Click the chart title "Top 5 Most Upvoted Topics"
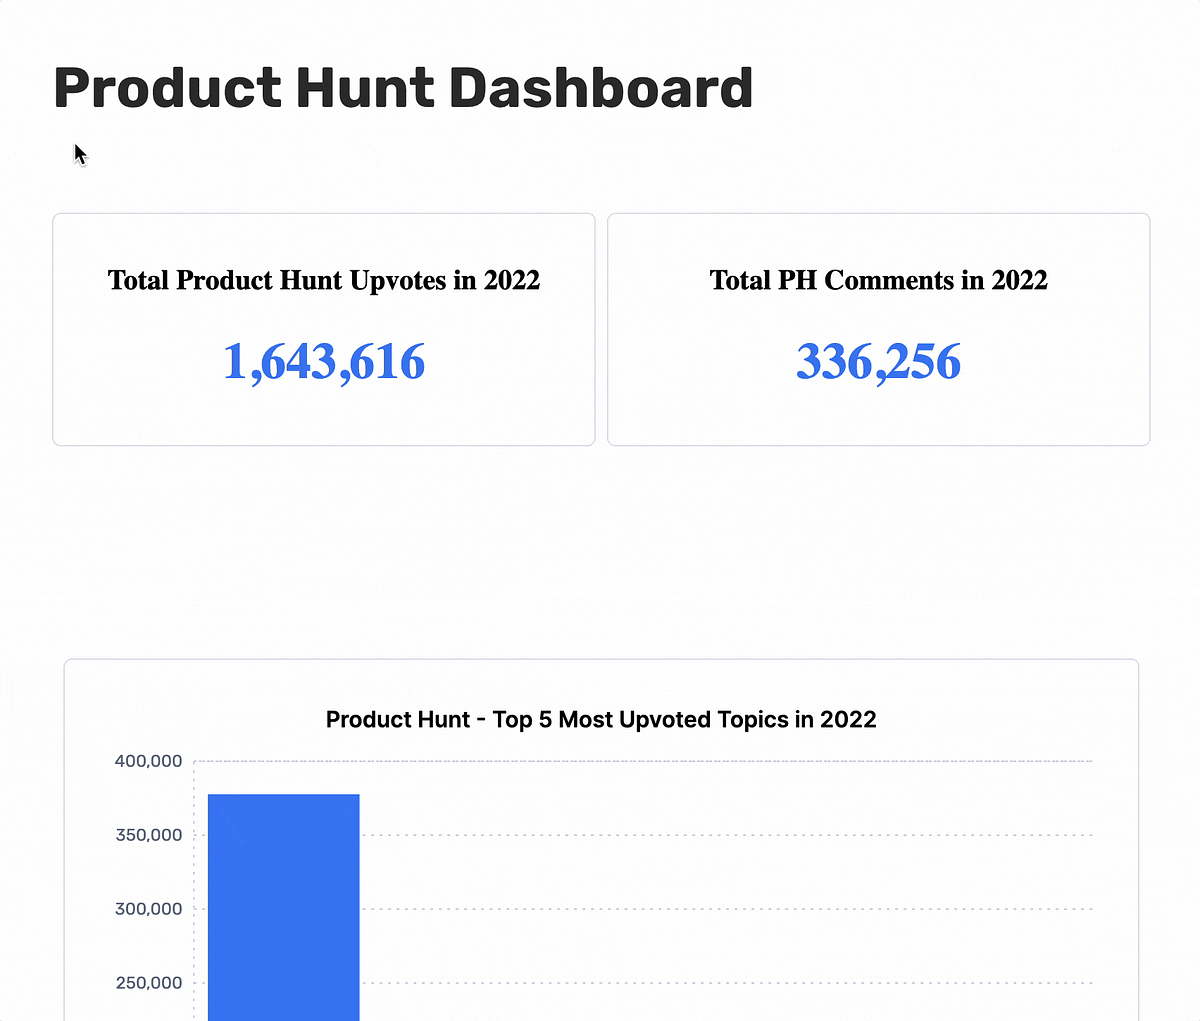Screen dimensions: 1200x1021 (x=600, y=719)
